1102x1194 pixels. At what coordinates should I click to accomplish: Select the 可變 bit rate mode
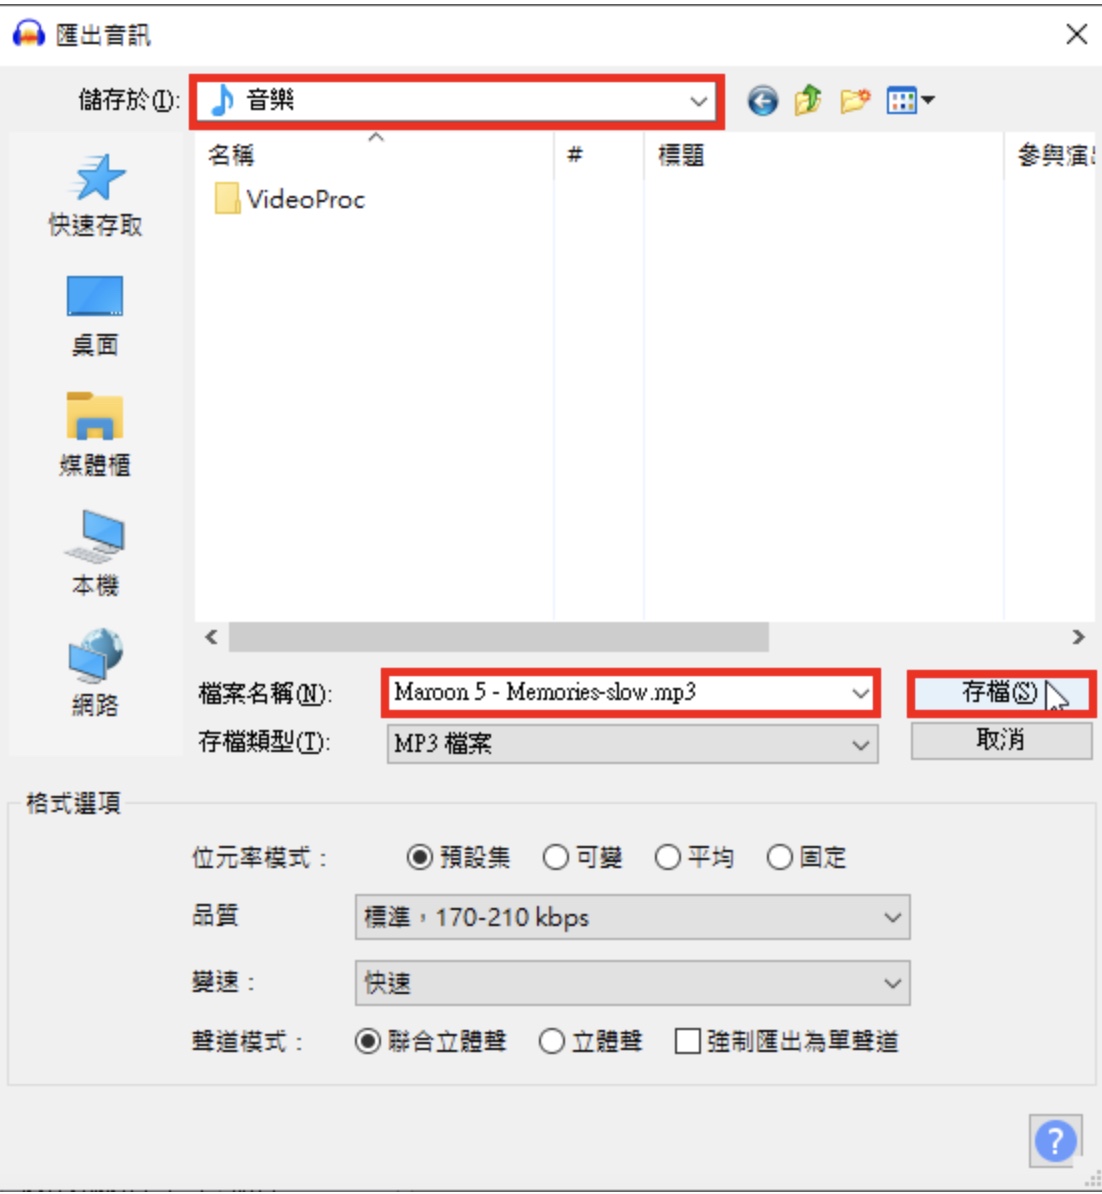(583, 857)
